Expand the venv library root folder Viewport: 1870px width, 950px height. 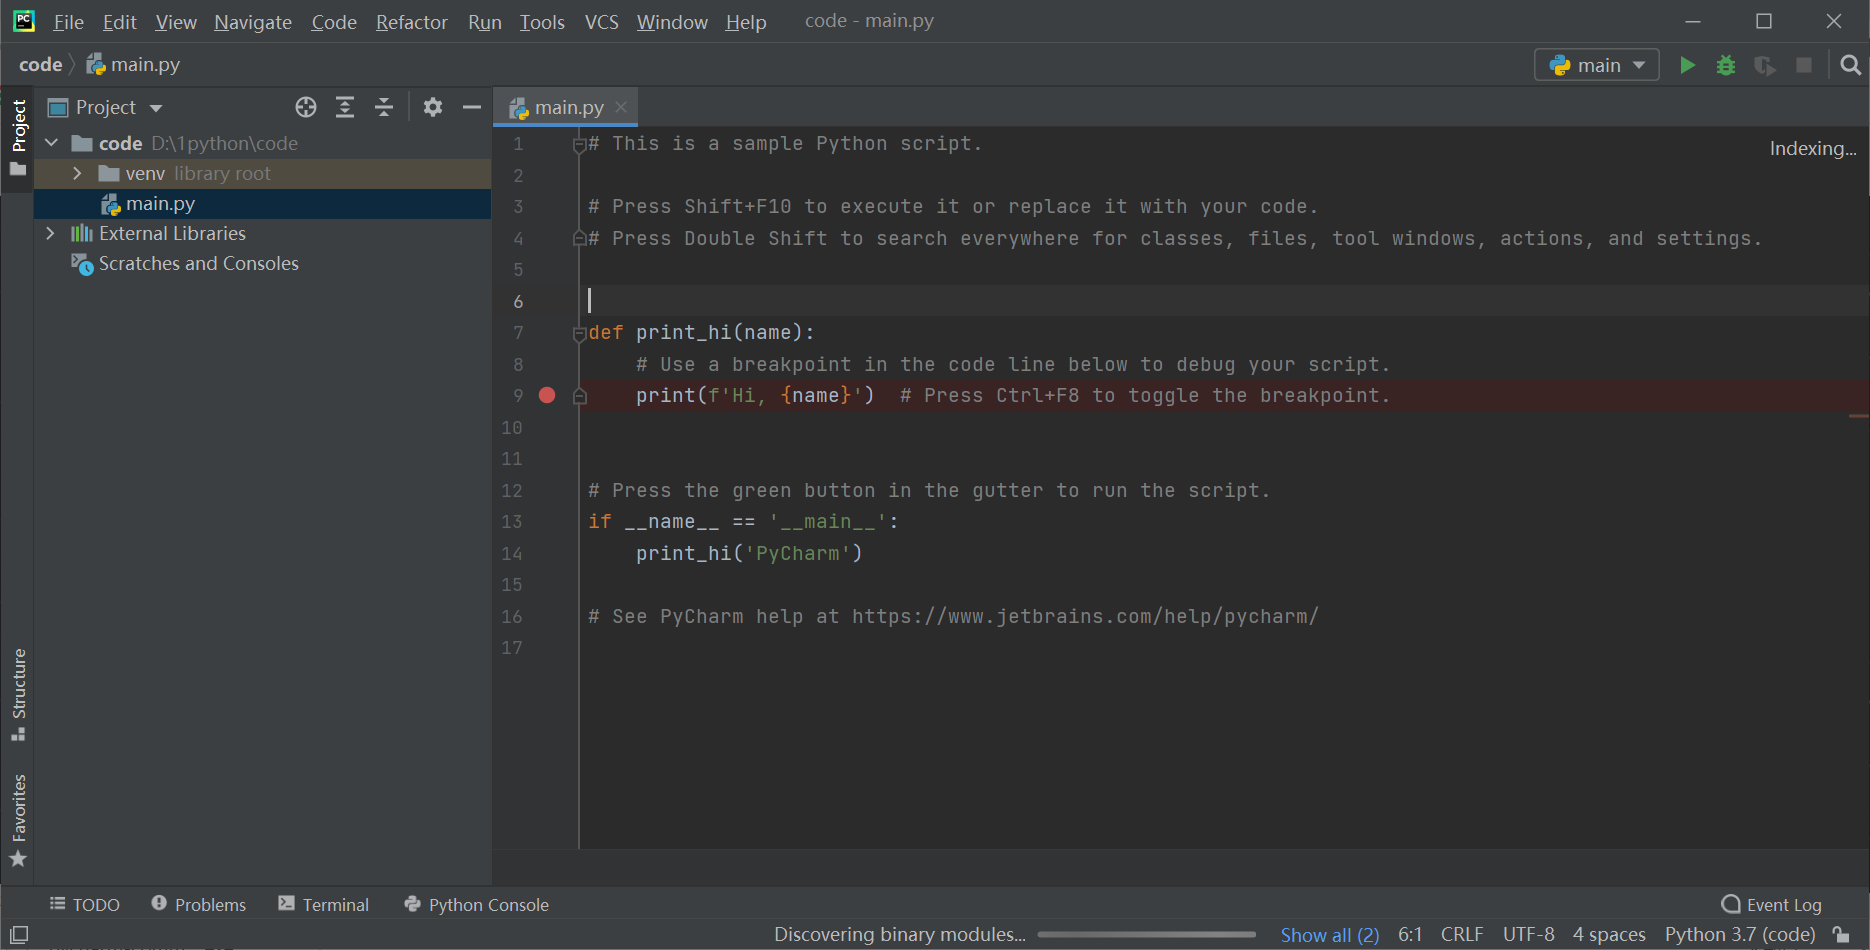point(77,173)
